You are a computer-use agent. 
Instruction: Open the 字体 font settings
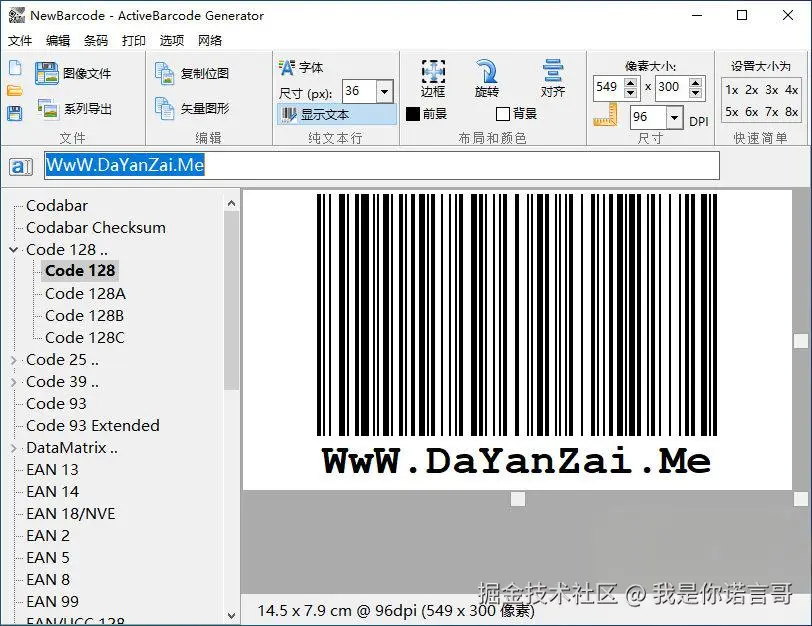click(x=301, y=67)
